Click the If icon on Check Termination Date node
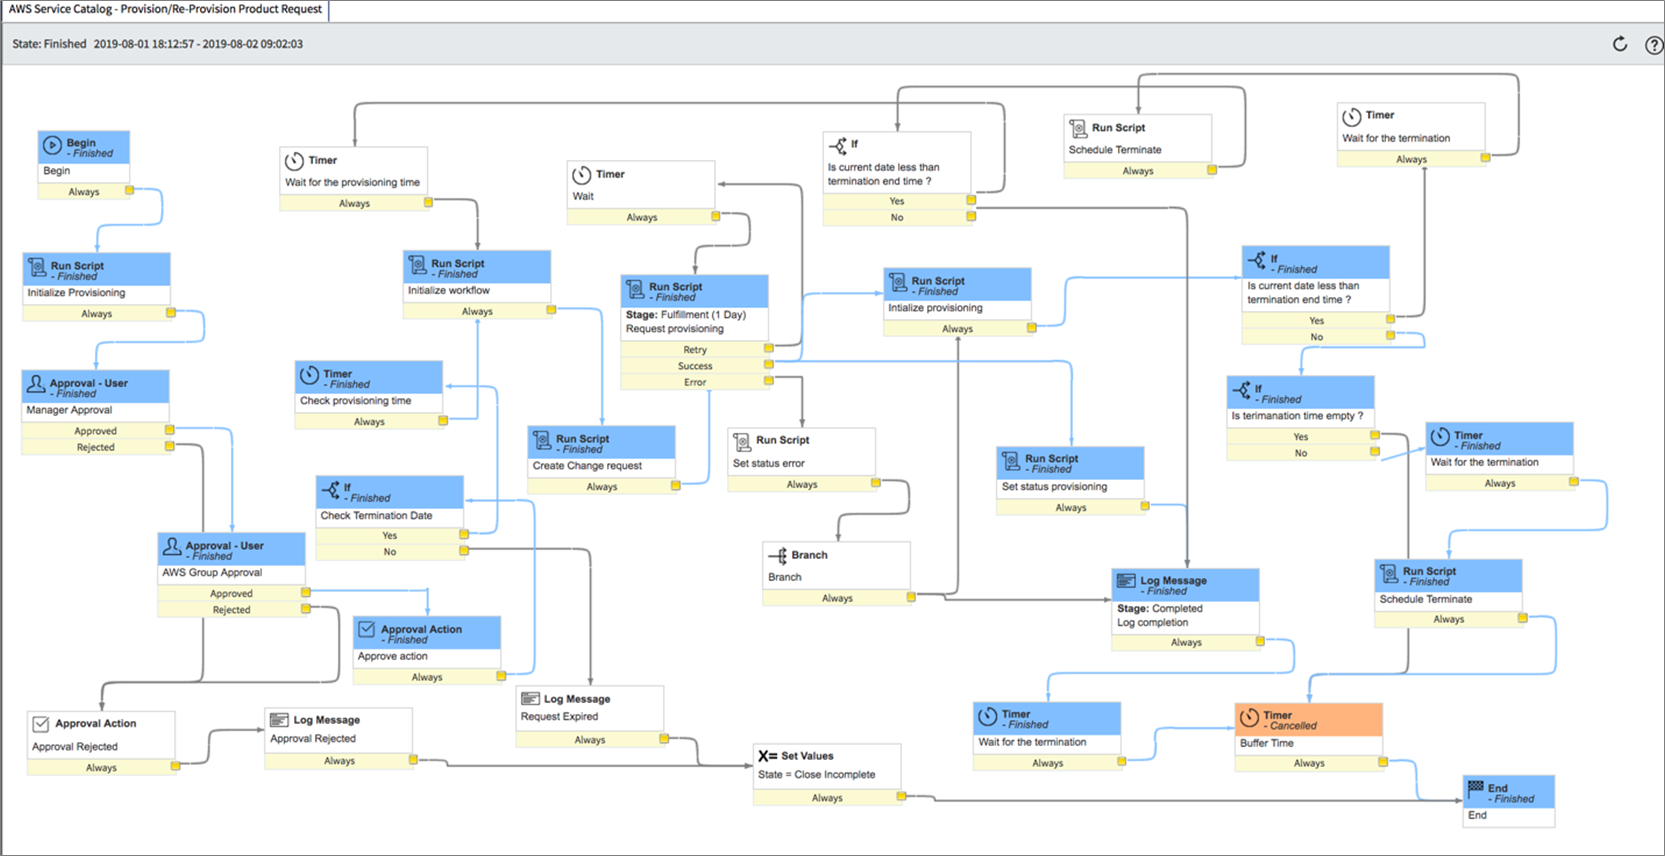The image size is (1665, 856). click(331, 490)
